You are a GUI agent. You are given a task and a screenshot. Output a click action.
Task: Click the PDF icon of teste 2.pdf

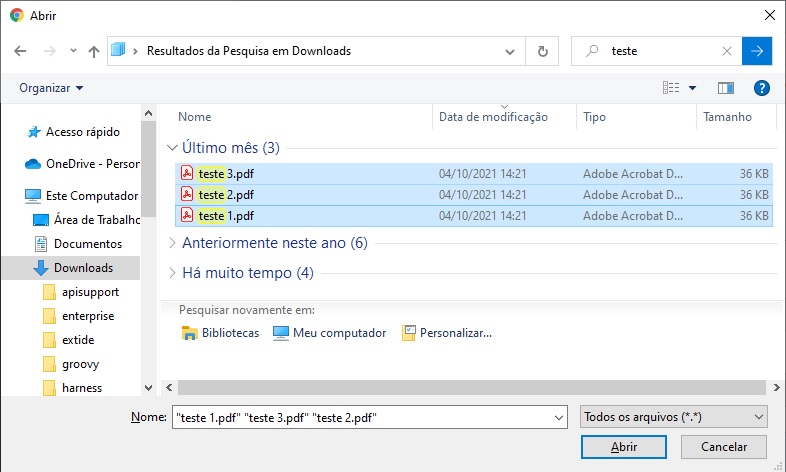click(187, 194)
